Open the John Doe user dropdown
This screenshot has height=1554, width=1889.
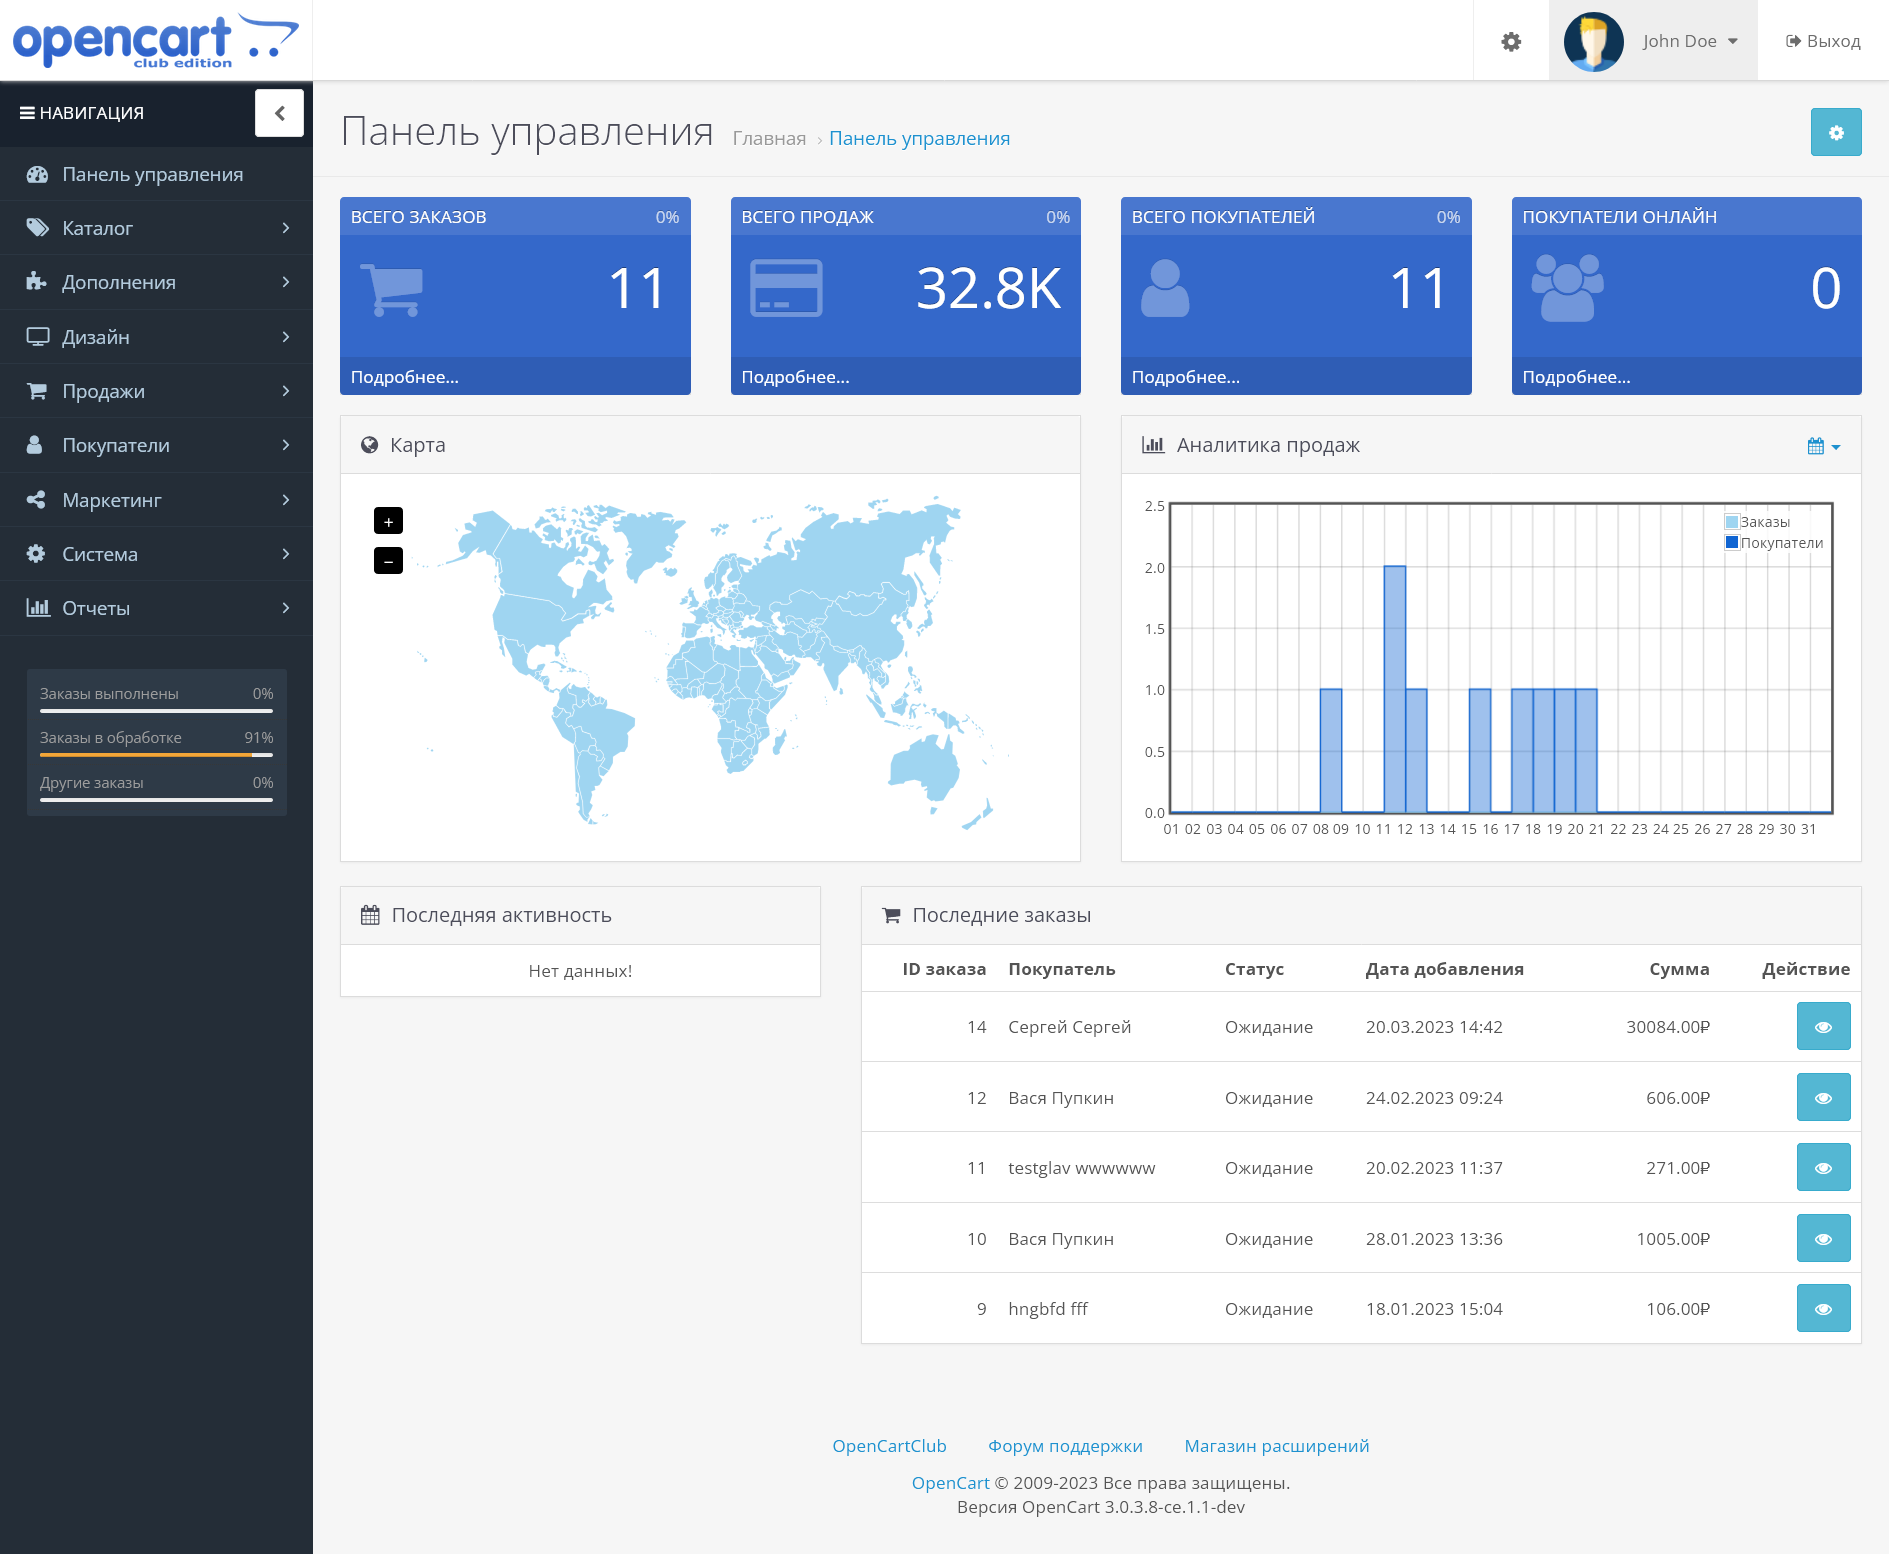[1690, 41]
